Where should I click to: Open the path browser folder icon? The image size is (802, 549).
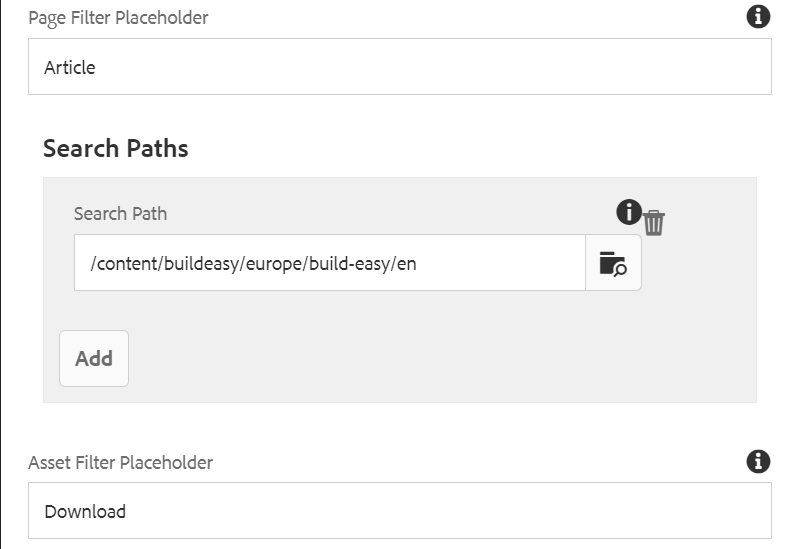tap(613, 263)
